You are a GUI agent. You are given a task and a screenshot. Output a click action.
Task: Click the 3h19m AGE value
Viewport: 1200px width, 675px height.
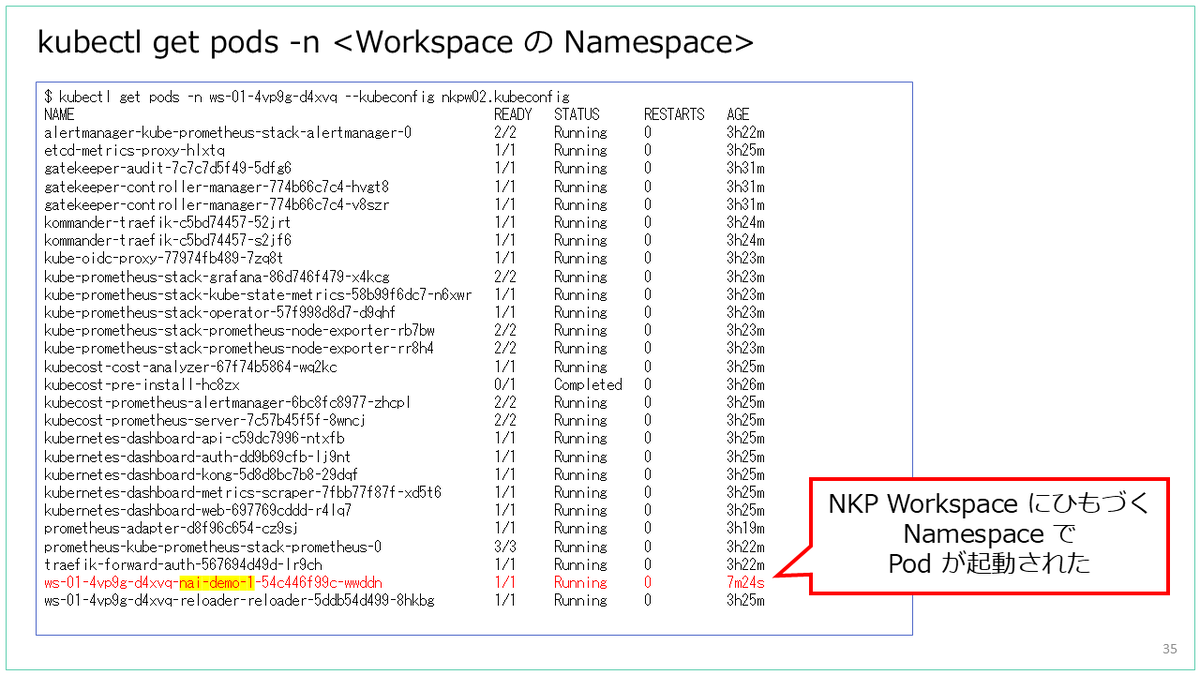pos(746,529)
